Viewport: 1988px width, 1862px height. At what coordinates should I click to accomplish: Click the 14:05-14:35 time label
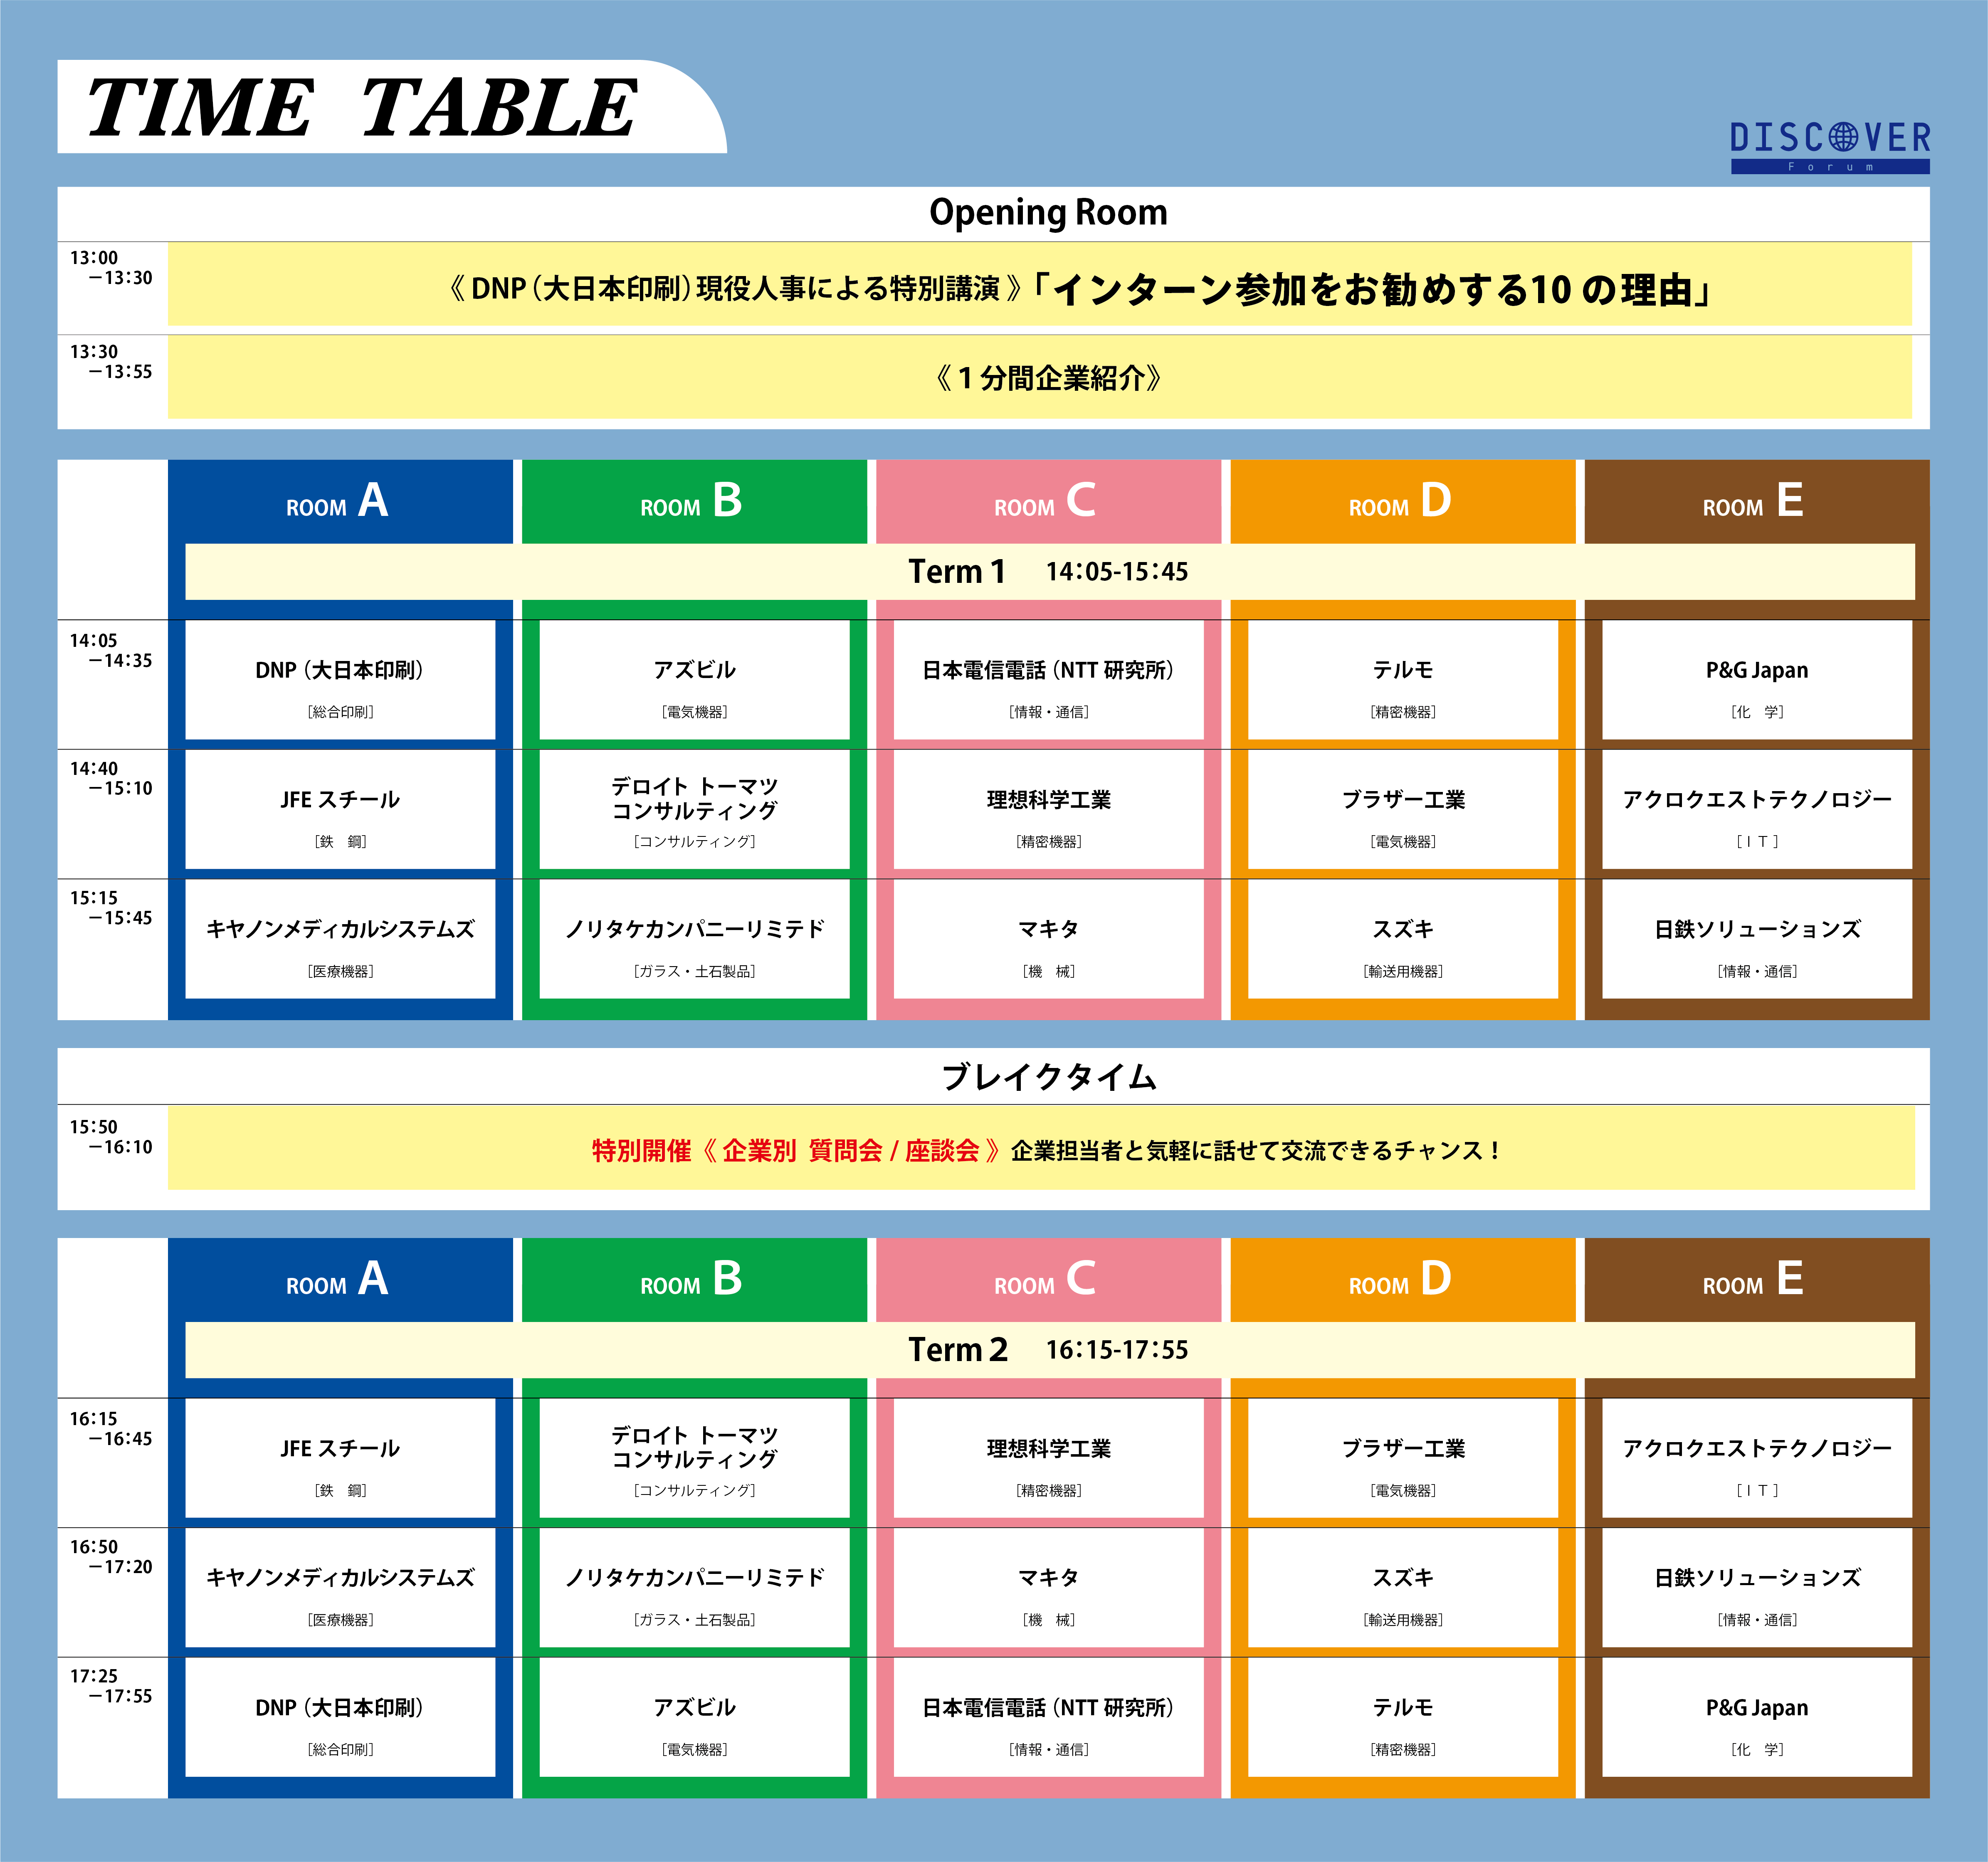111,650
